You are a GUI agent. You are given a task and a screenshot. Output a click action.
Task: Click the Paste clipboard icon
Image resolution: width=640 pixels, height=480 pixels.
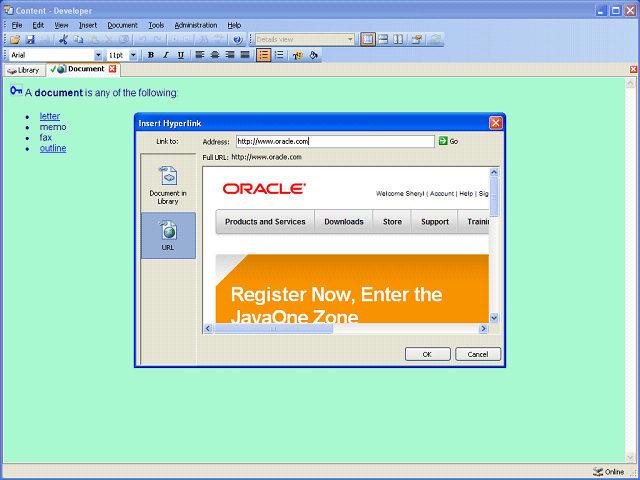[x=93, y=40]
